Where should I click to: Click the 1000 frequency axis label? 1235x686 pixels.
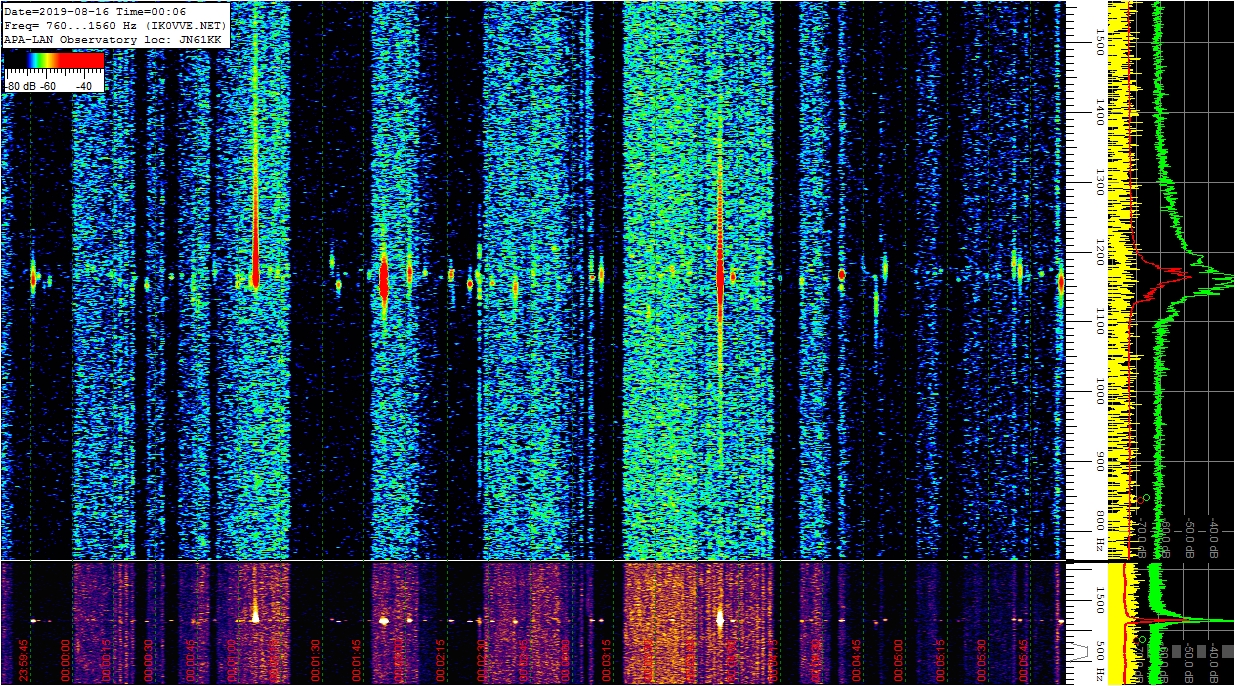click(1099, 392)
